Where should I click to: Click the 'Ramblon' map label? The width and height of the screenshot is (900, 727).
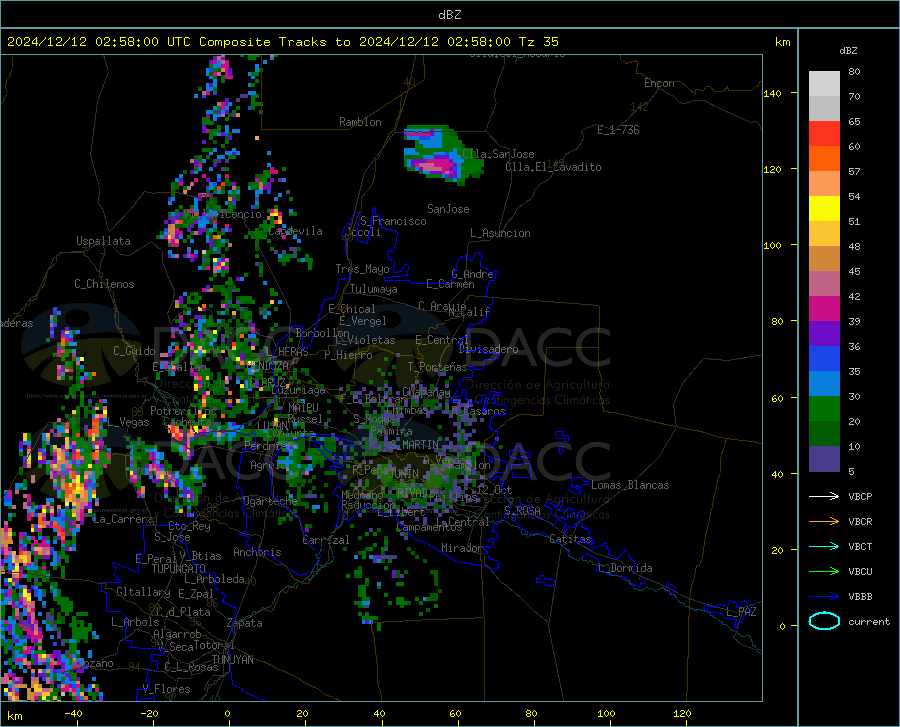(360, 122)
